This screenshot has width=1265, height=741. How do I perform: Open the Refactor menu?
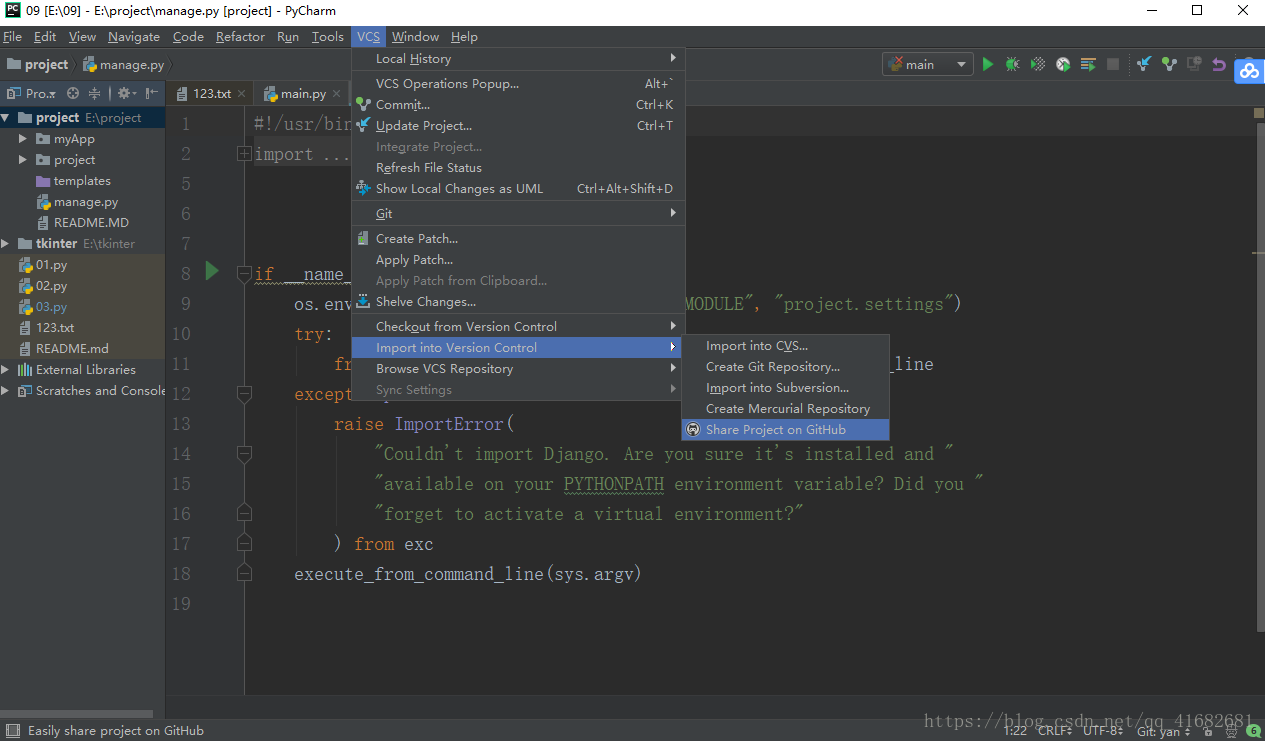tap(240, 37)
